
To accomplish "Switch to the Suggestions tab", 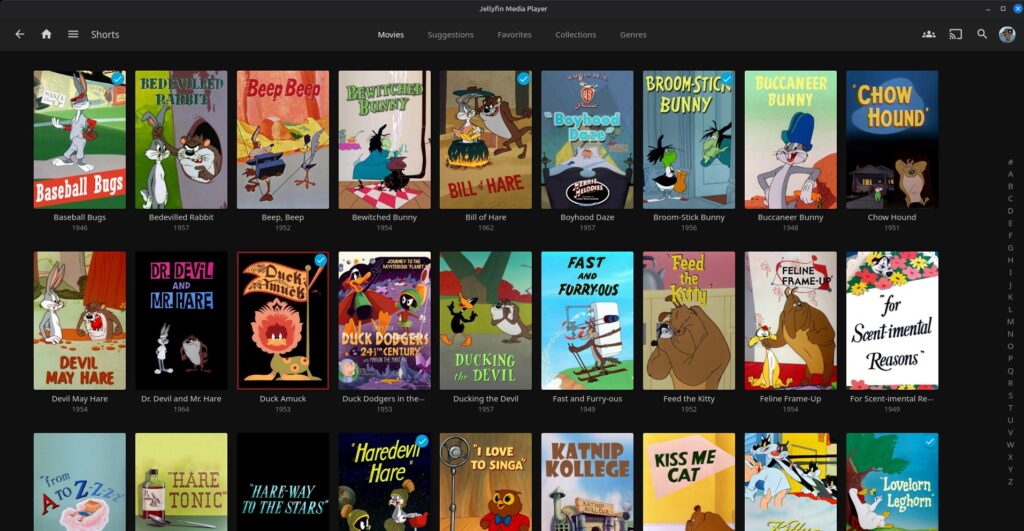I will coord(451,35).
